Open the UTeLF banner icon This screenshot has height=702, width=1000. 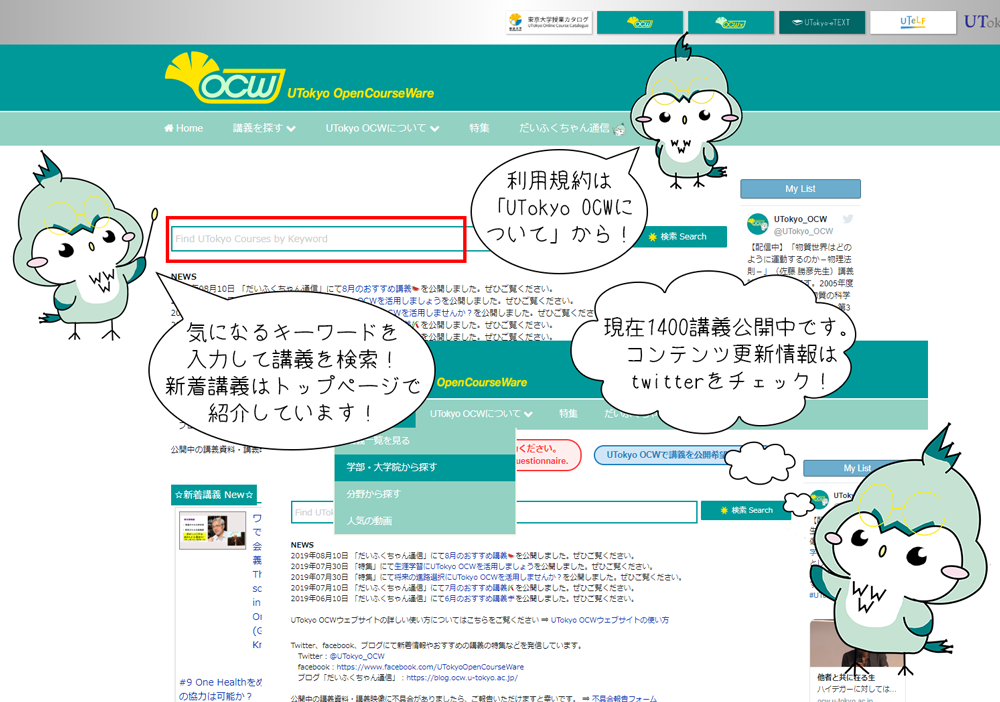coord(913,22)
